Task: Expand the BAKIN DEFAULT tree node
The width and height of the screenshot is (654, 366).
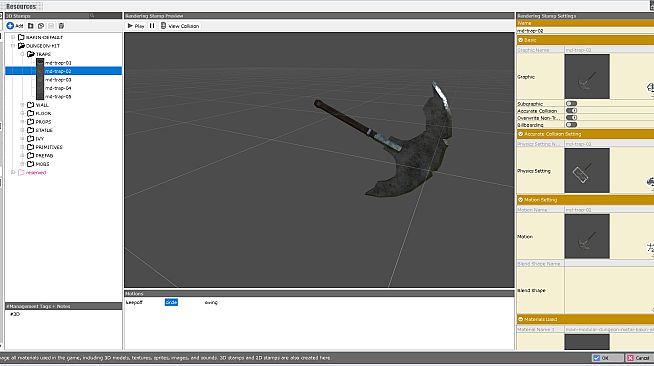Action: point(13,38)
